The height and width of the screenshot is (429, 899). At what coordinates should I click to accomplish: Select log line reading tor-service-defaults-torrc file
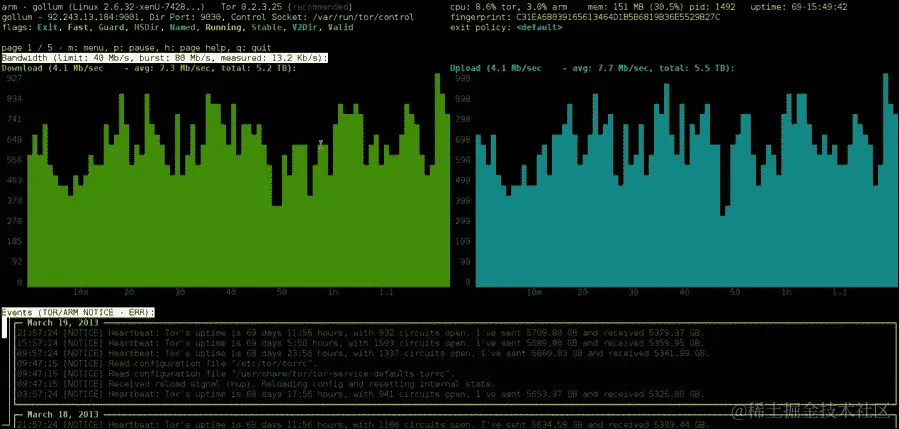coord(236,374)
